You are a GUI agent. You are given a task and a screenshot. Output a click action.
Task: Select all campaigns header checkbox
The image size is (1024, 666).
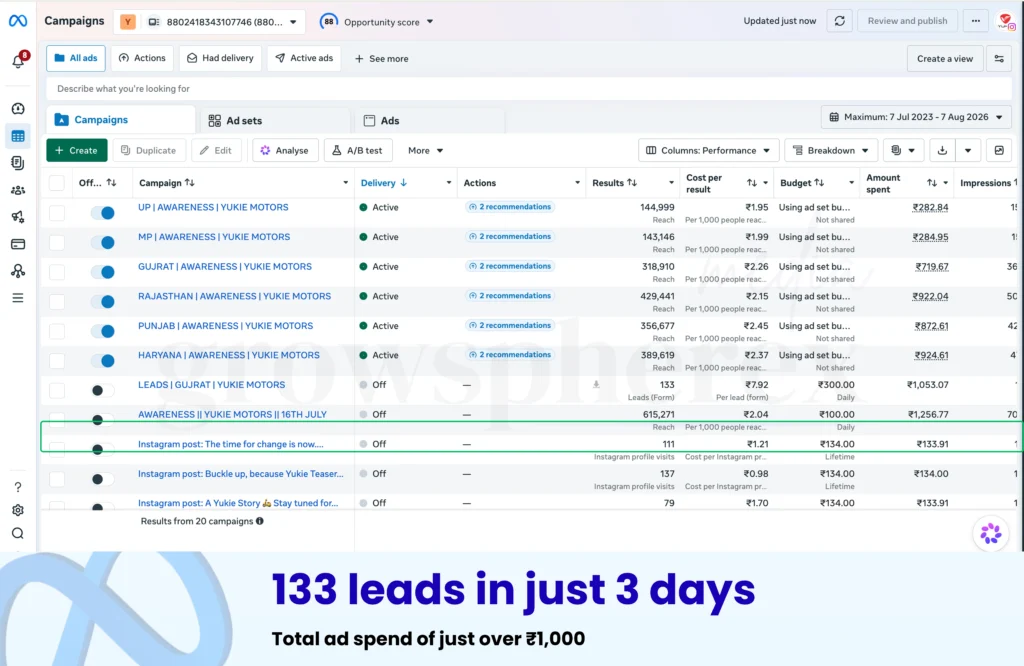click(x=57, y=183)
